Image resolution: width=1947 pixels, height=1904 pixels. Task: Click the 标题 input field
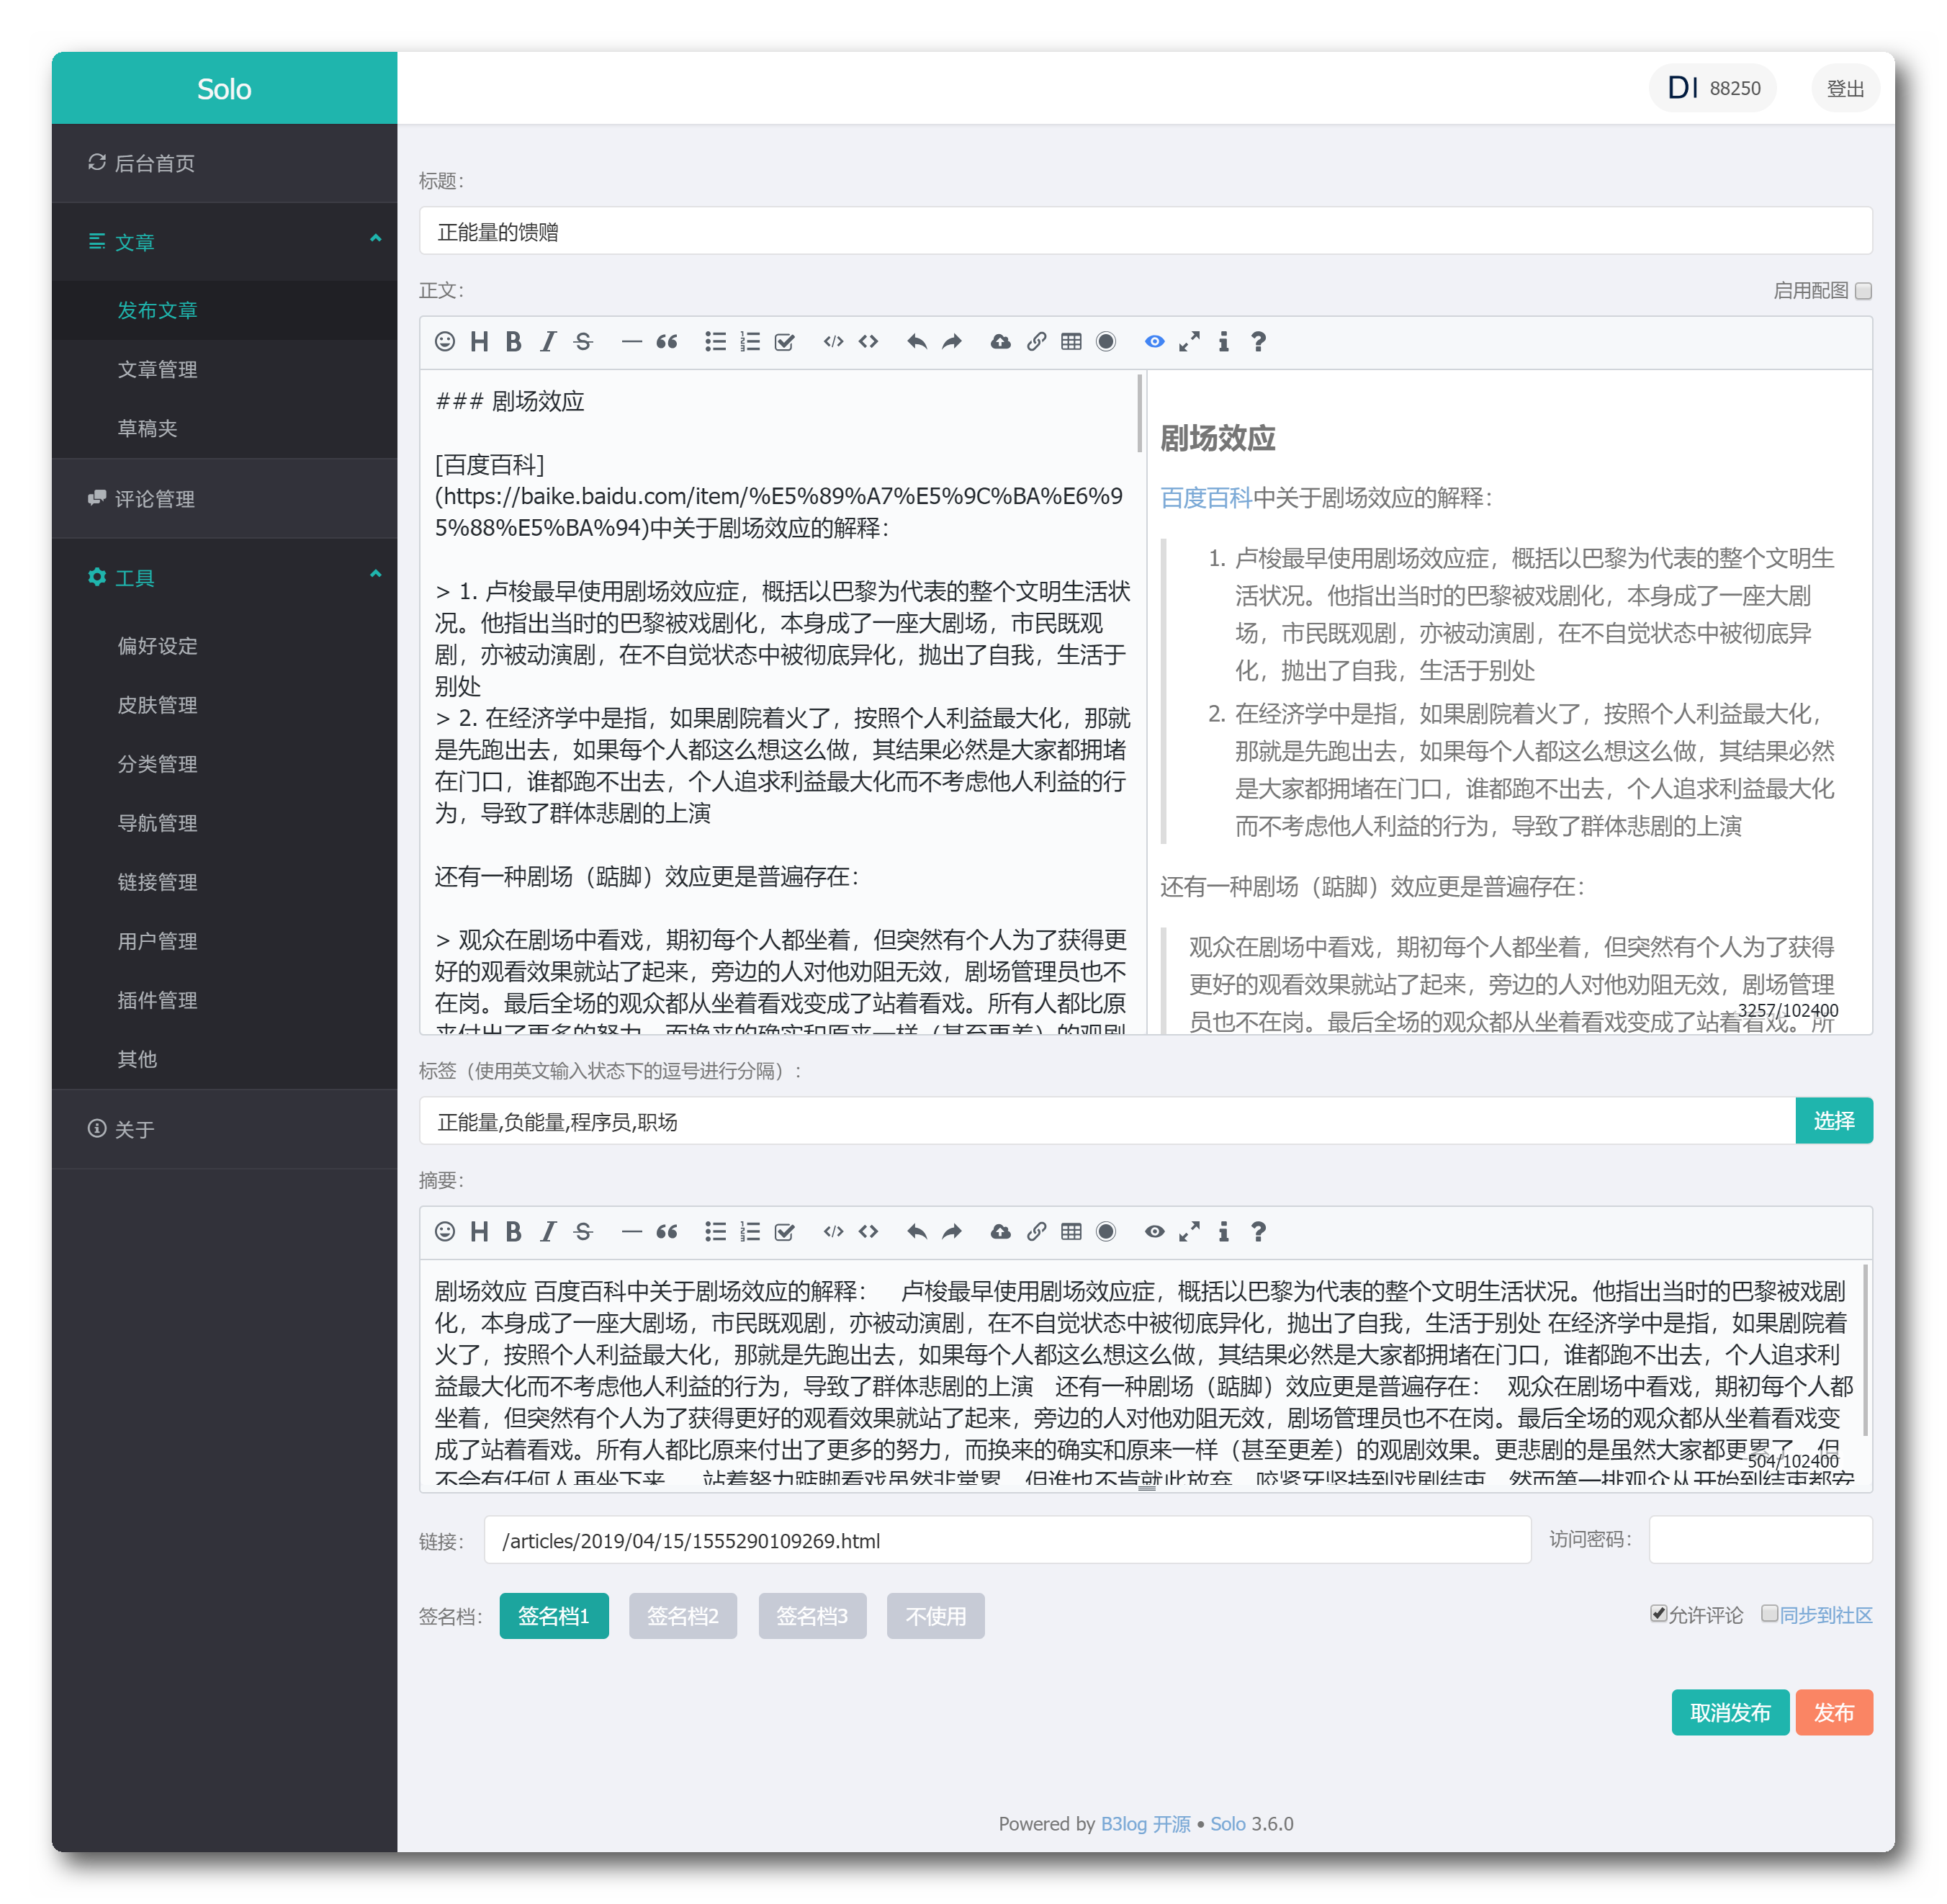click(1145, 232)
